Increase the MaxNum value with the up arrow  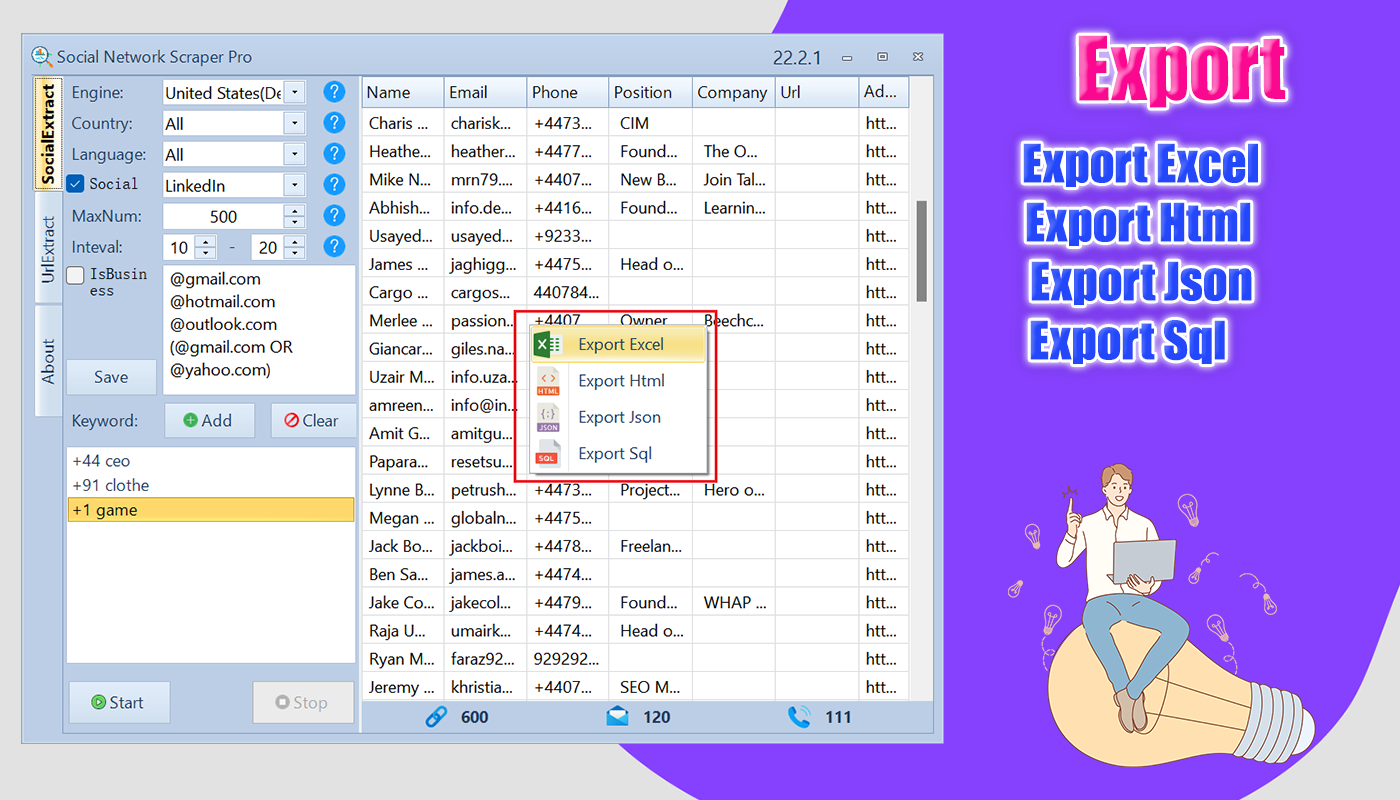(292, 210)
